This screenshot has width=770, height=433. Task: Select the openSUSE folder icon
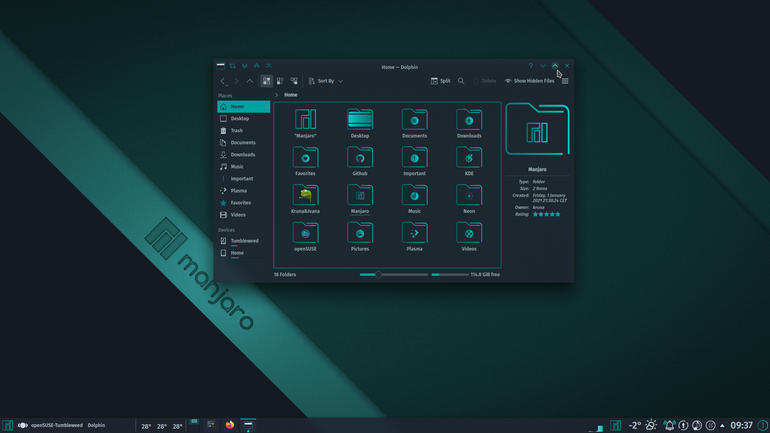[x=305, y=233]
